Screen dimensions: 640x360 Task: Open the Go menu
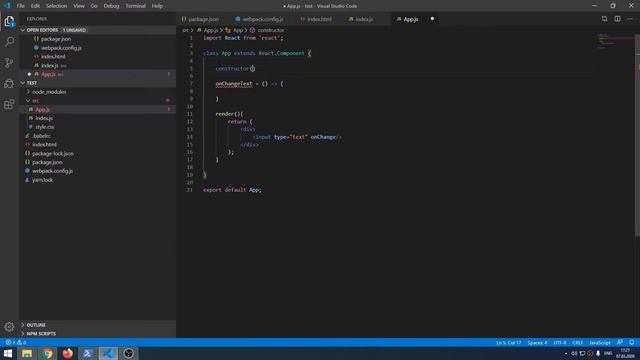94,6
